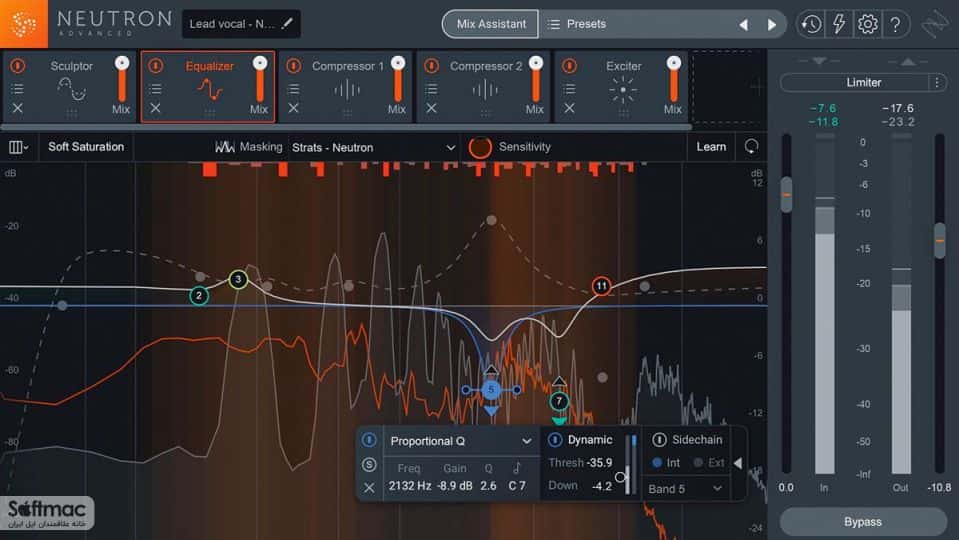Remove Compressor 2 module with X

(x=431, y=108)
